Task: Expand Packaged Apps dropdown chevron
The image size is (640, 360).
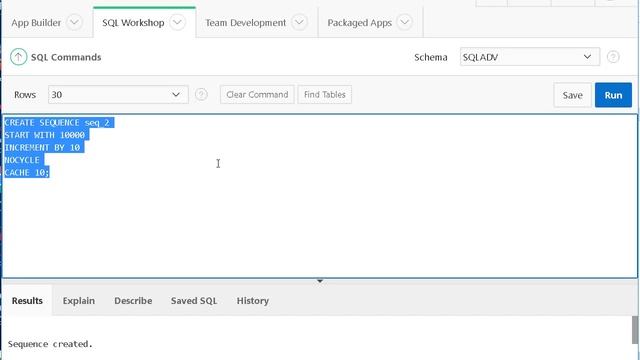Action: coord(404,22)
